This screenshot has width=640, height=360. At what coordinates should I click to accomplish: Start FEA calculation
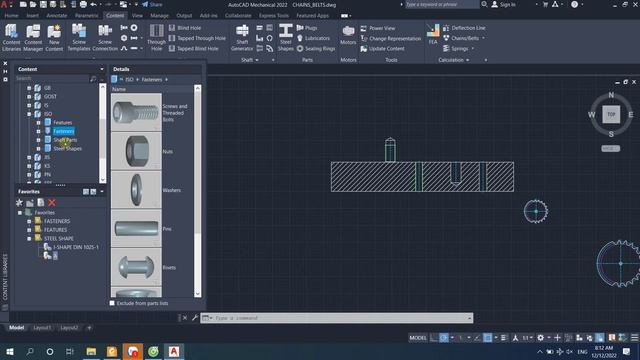[433, 35]
